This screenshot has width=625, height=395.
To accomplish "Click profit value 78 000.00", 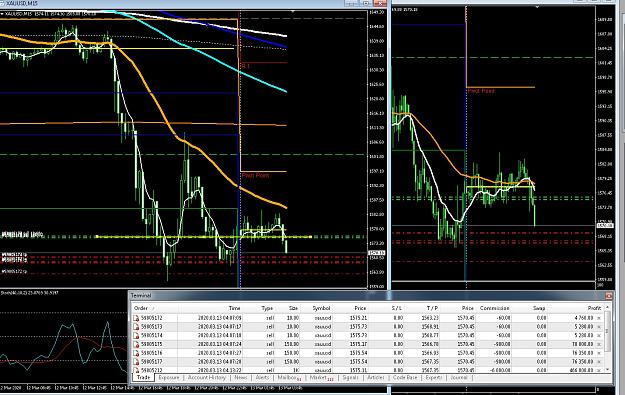I will coord(583,344).
